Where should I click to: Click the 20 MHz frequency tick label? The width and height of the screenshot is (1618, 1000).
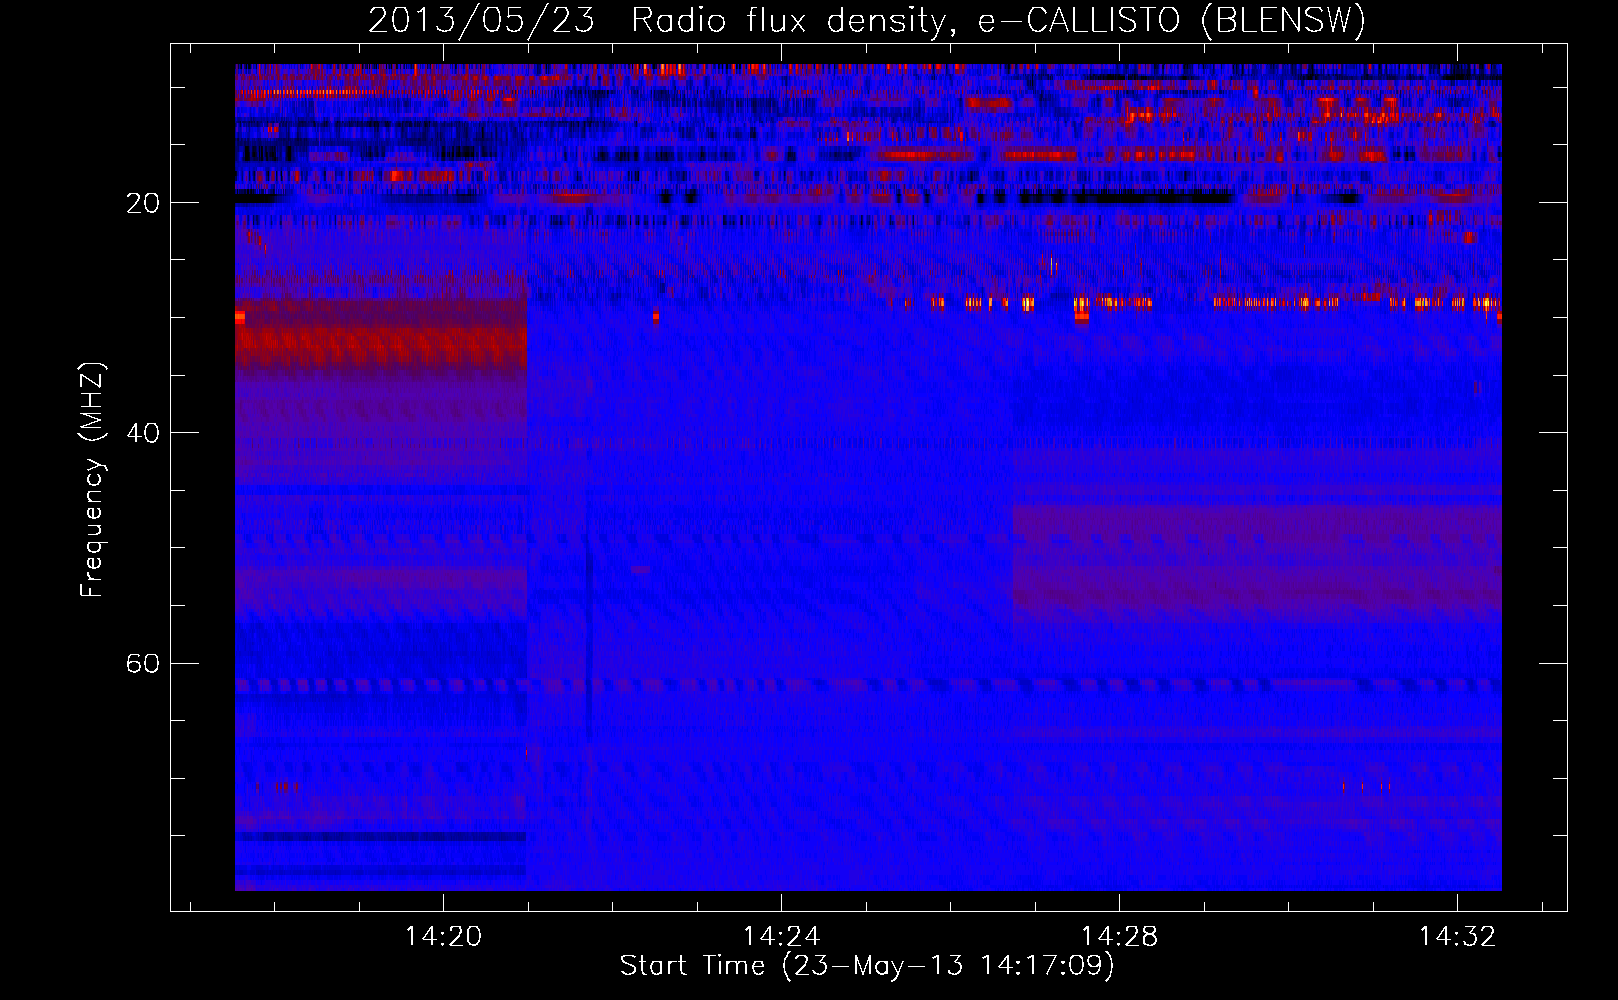click(143, 203)
